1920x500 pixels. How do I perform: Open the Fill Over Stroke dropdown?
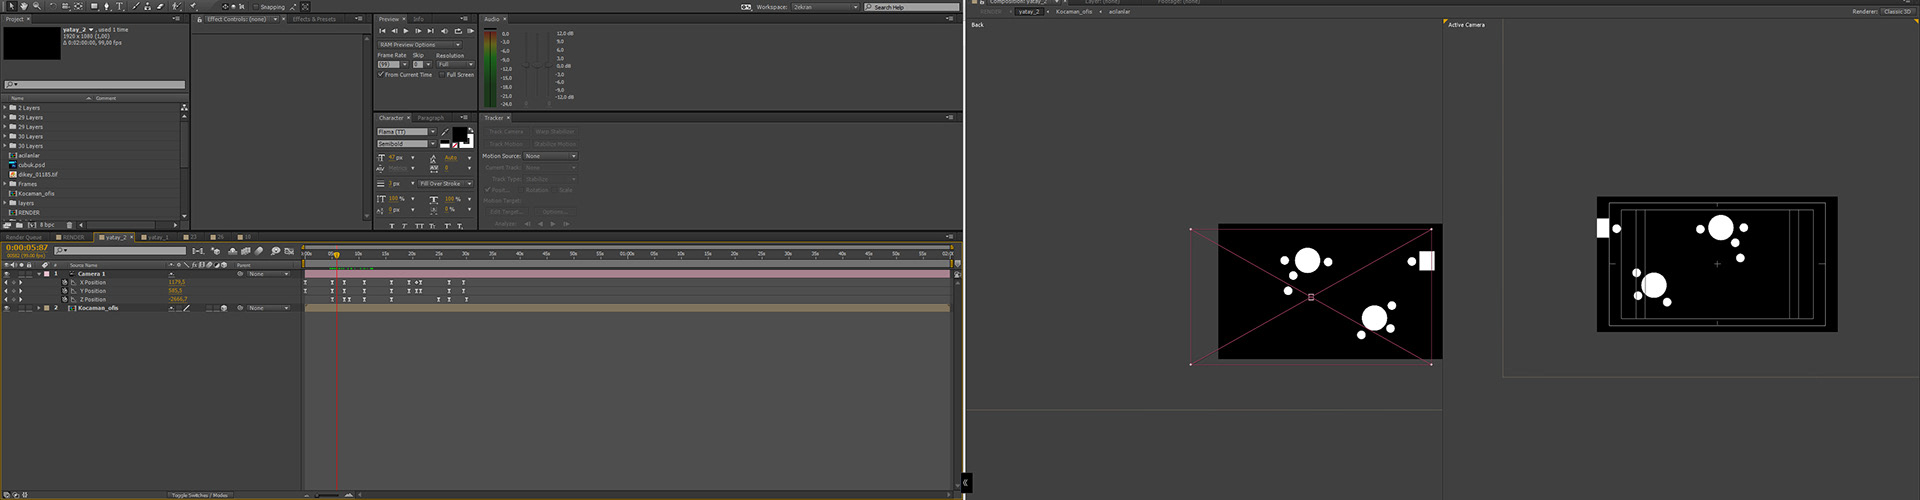click(x=446, y=184)
